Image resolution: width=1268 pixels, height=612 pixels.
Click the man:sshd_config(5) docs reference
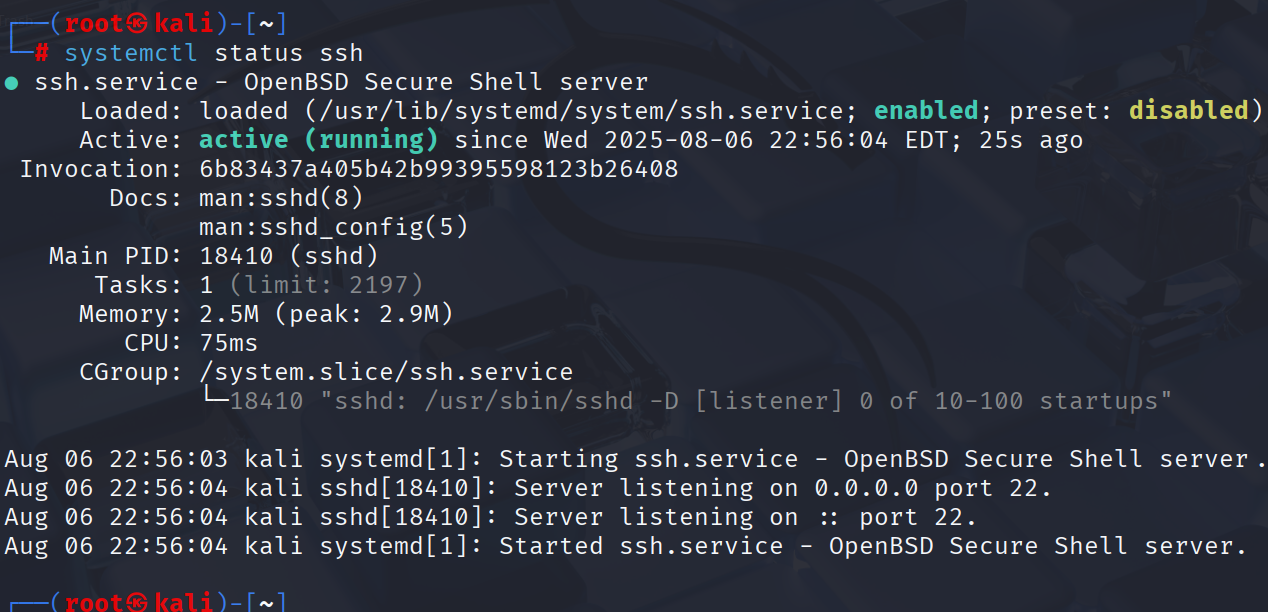coord(334,227)
